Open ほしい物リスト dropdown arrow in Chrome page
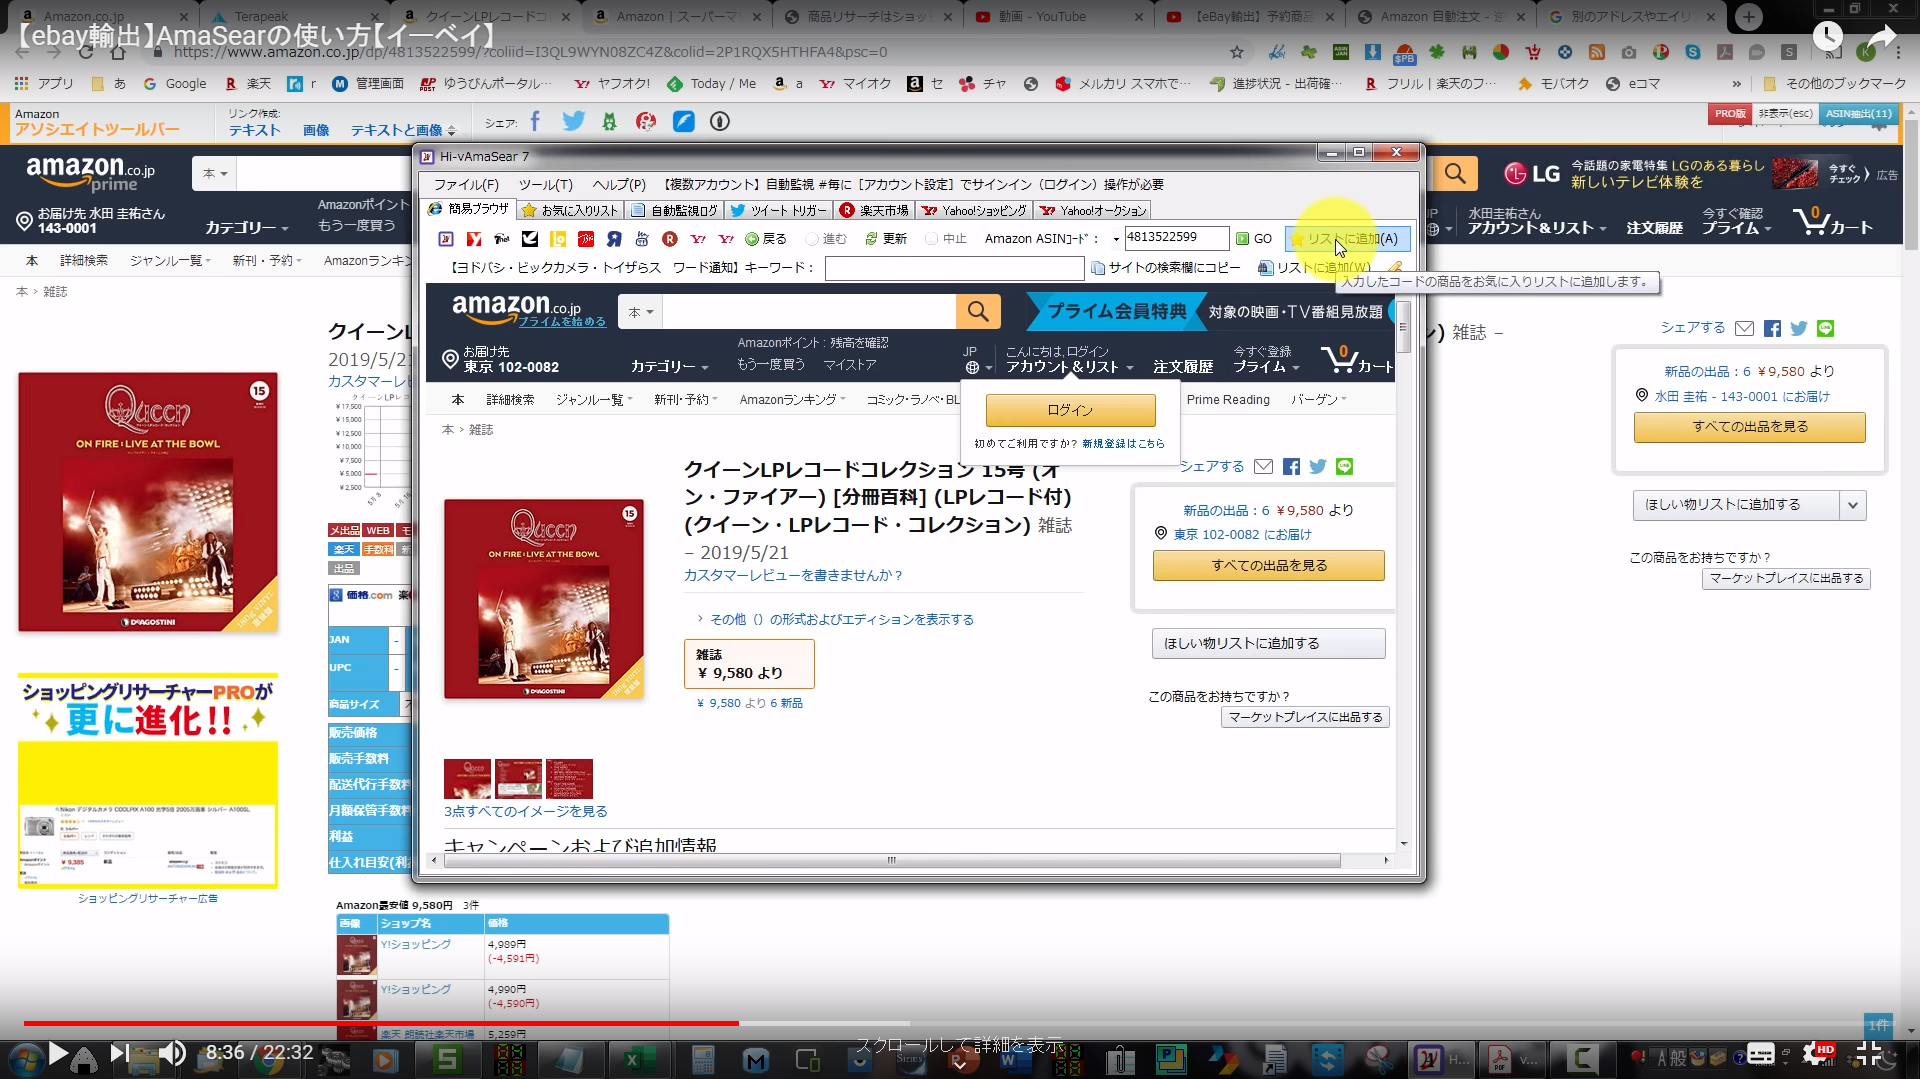Screen dimensions: 1920x1079 click(x=1853, y=505)
